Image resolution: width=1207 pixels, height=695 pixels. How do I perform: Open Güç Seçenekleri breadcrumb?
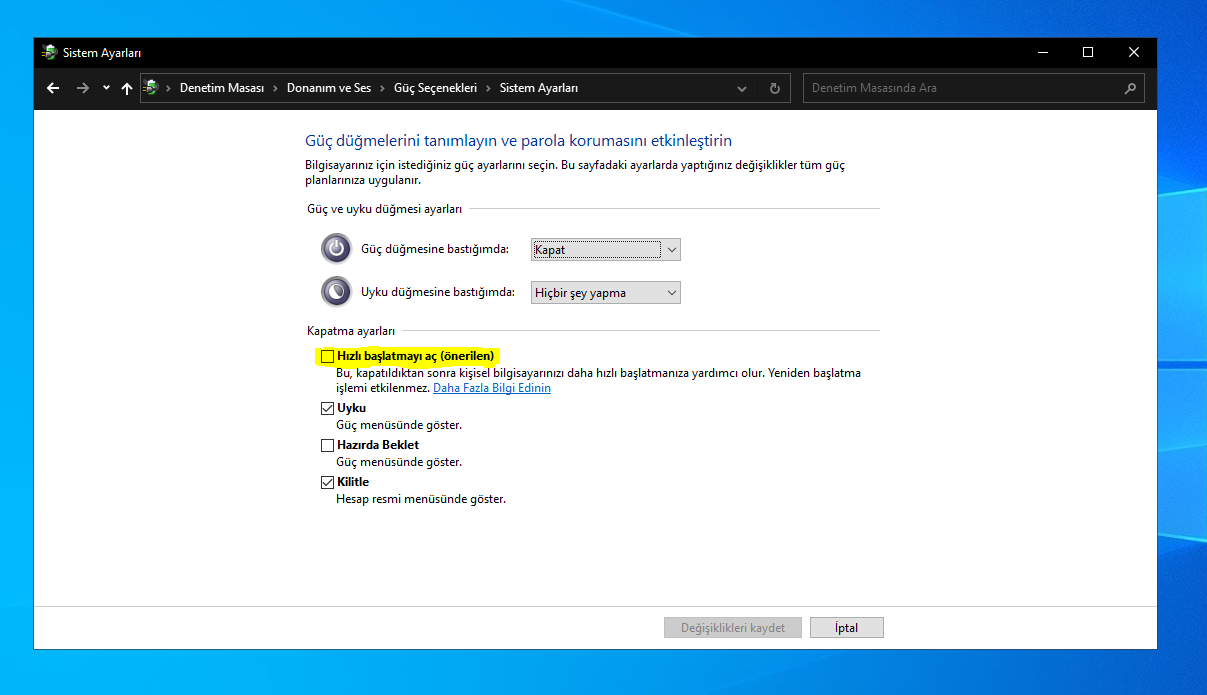435,88
